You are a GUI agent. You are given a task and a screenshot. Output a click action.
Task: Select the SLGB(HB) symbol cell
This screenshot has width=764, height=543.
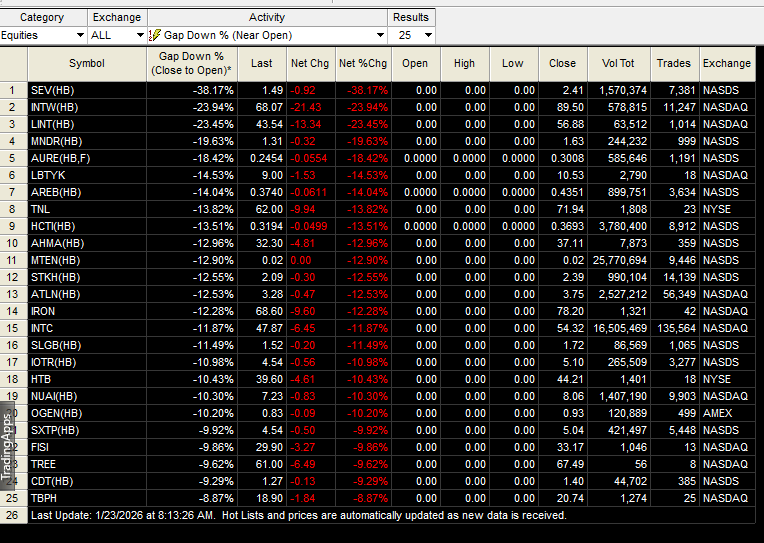point(87,345)
